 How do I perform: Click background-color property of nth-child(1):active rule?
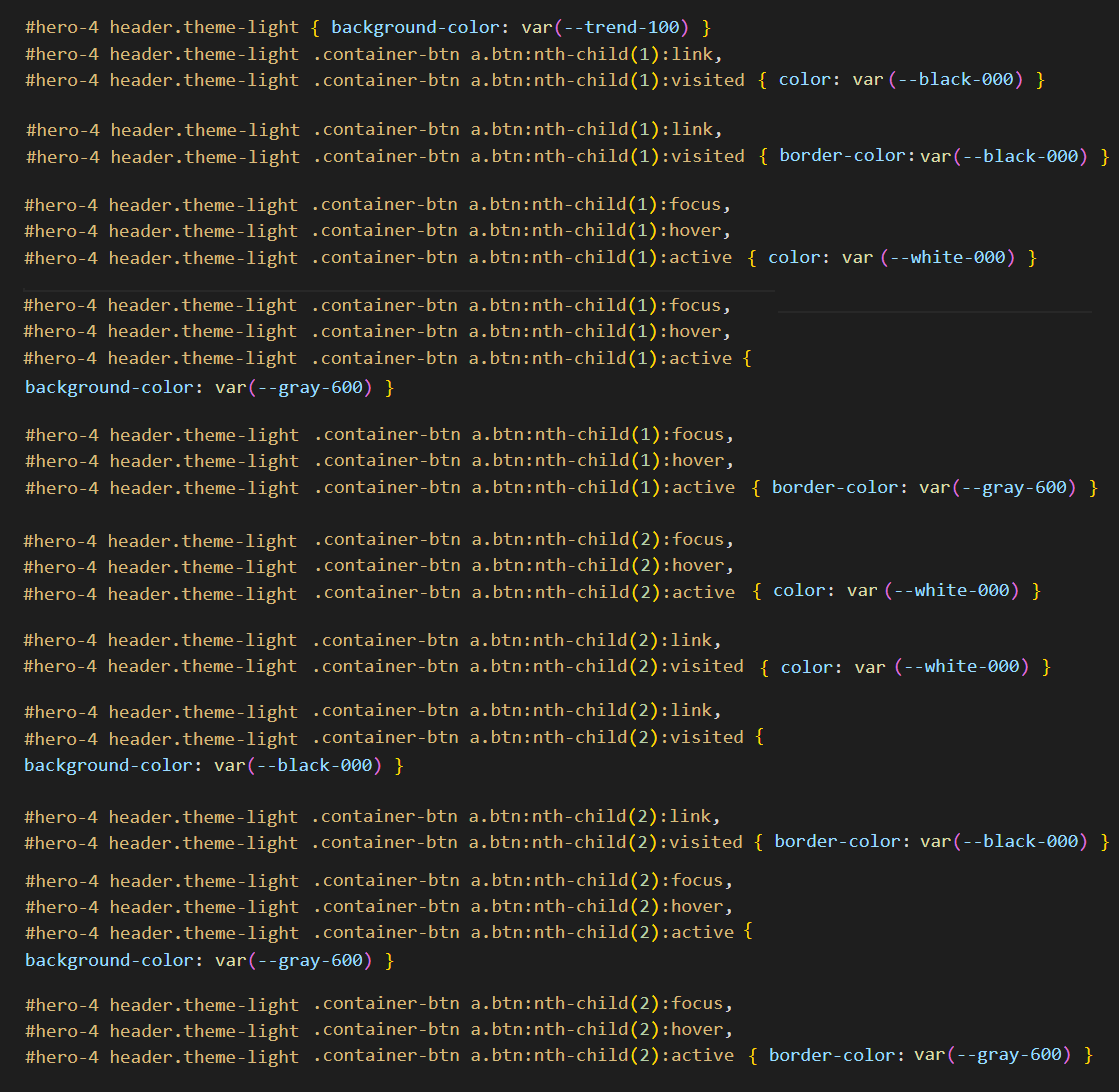coord(108,386)
